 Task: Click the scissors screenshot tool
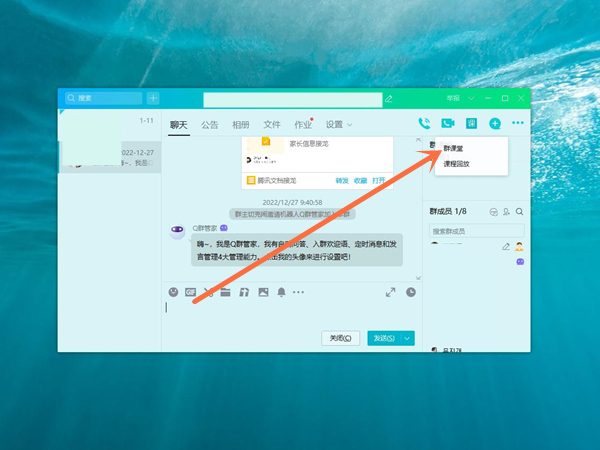click(208, 292)
